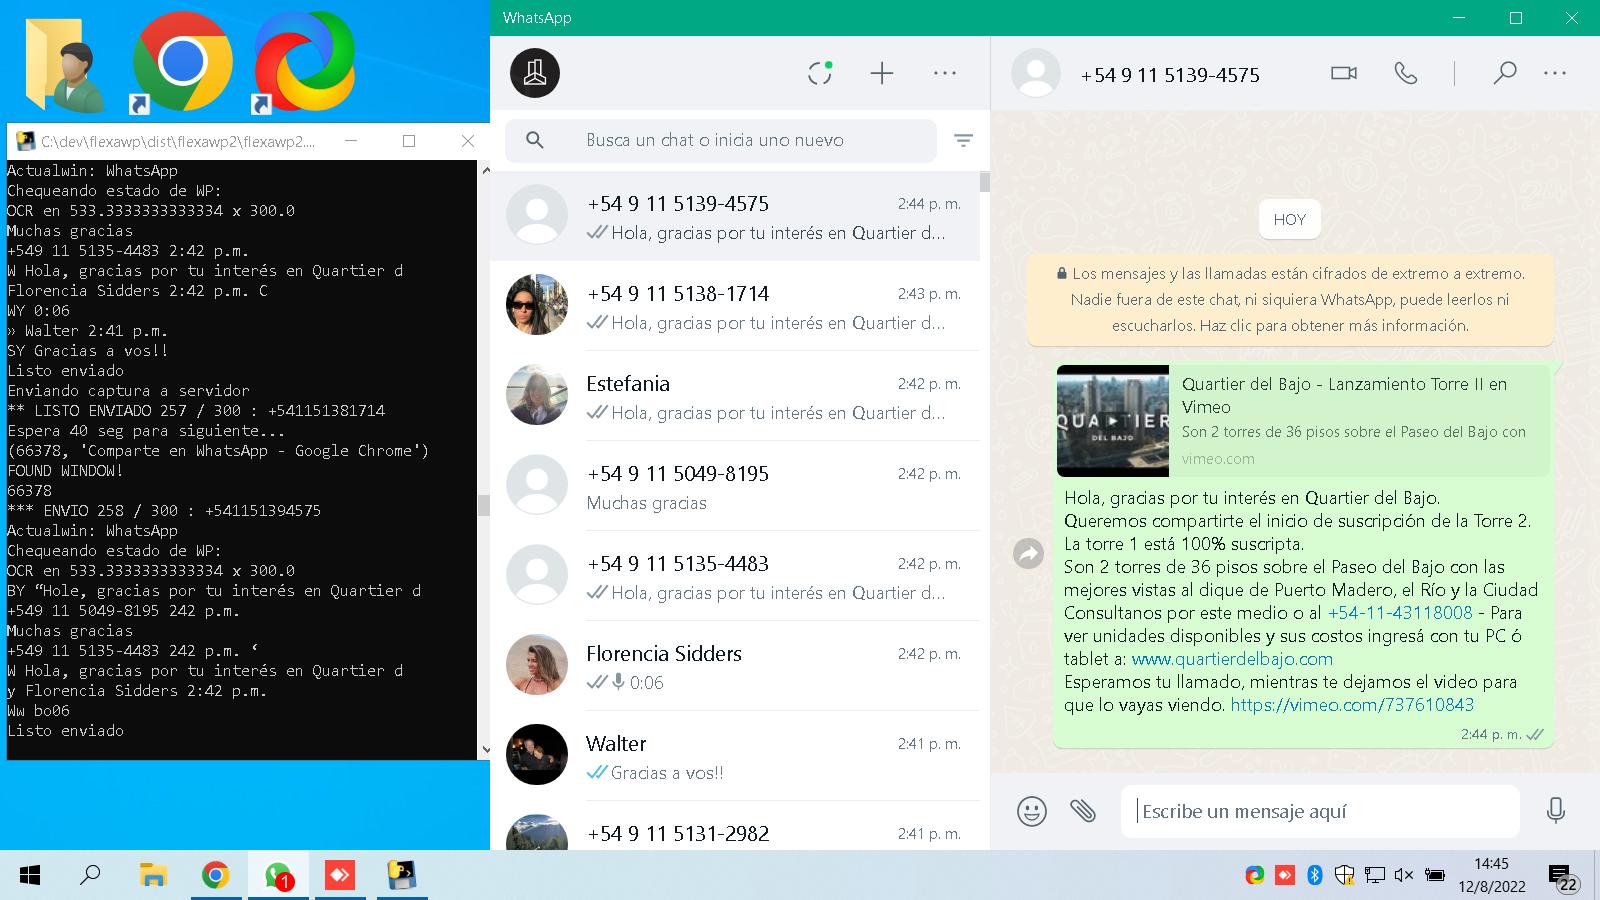Click the encryption notice banner
This screenshot has width=1600, height=900.
pos(1290,299)
